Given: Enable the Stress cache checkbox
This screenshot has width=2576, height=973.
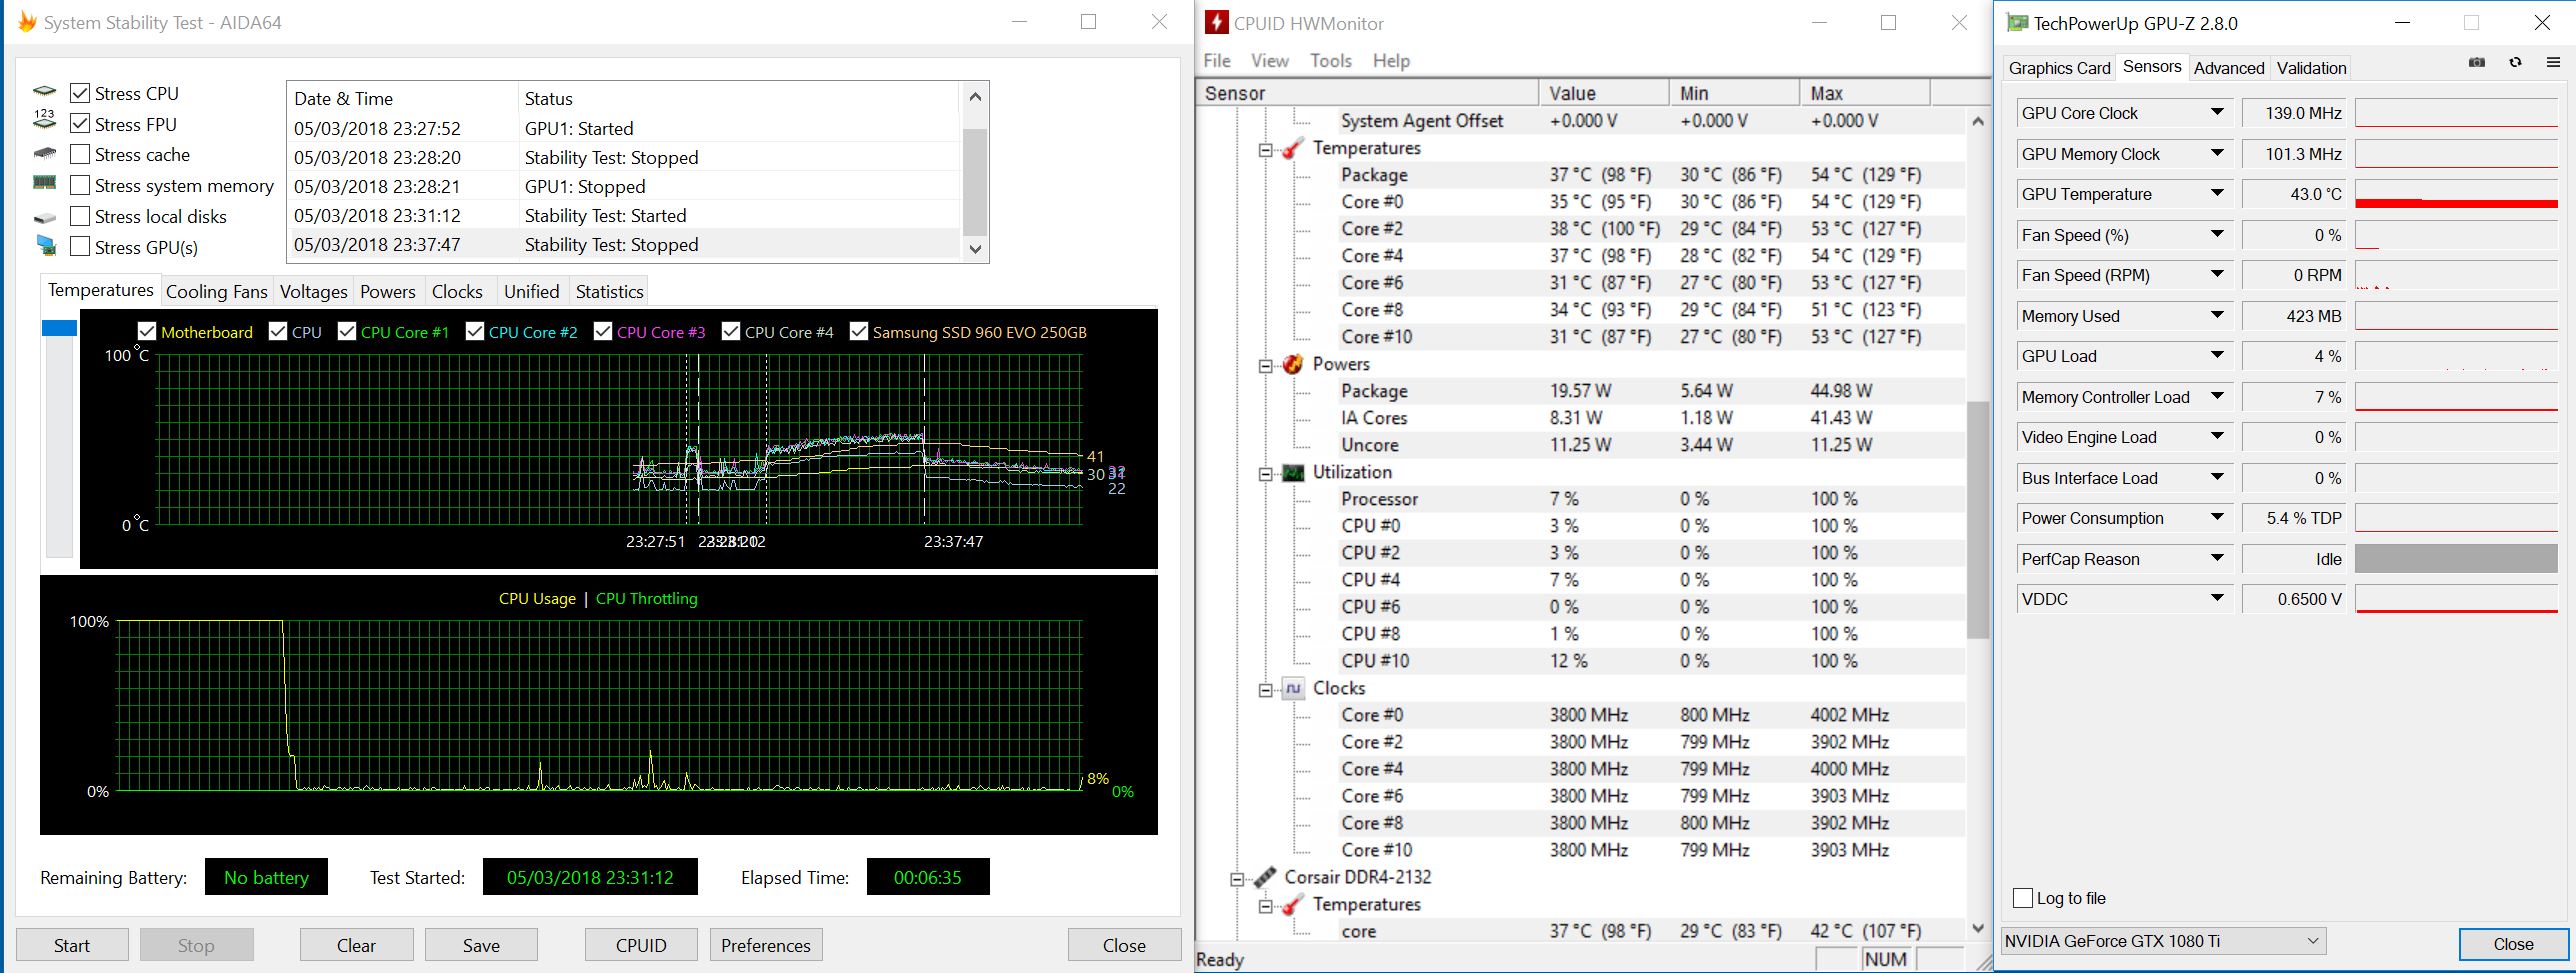Looking at the screenshot, I should point(80,154).
